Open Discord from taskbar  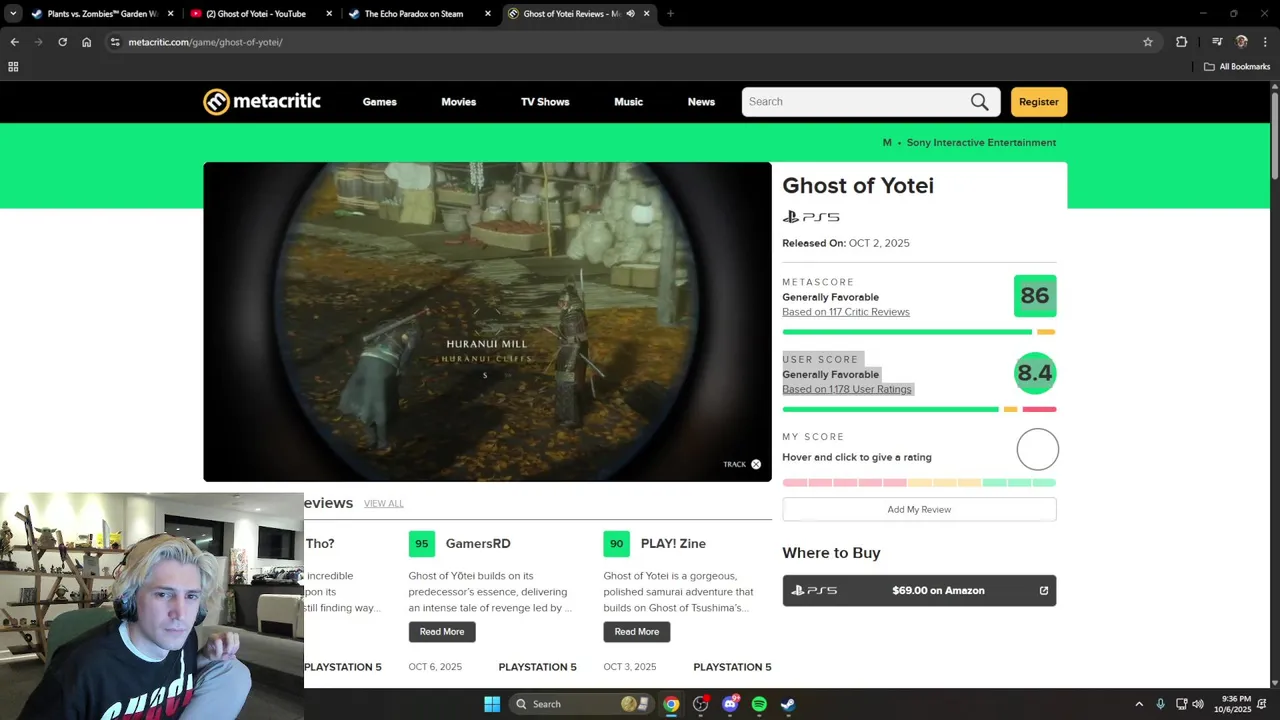(x=730, y=704)
